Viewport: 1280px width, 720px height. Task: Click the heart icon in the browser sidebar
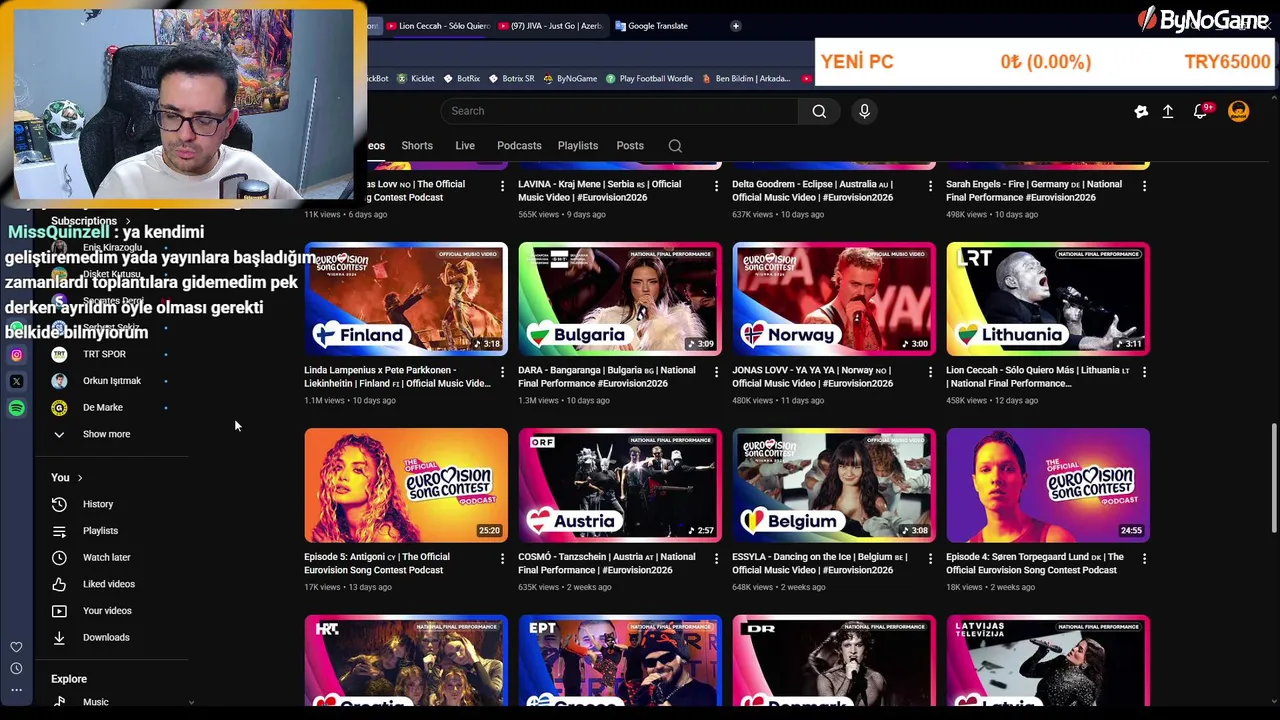16,647
